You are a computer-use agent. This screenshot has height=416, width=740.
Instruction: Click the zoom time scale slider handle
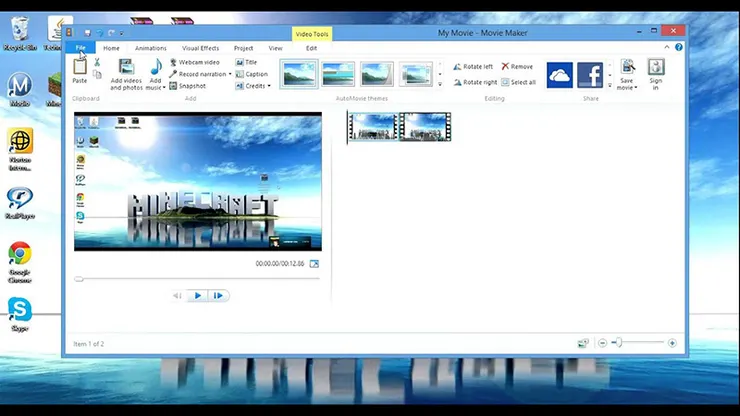[619, 343]
